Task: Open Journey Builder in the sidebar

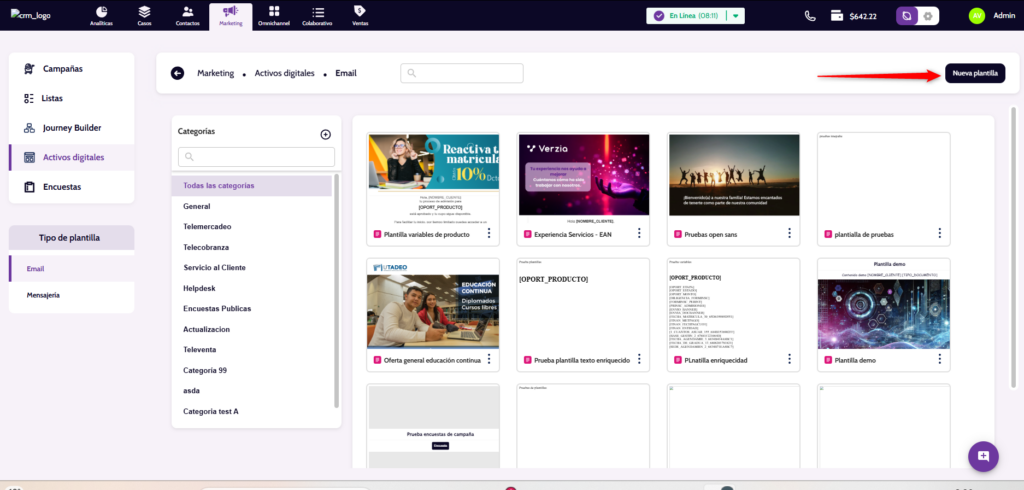Action: 71,128
